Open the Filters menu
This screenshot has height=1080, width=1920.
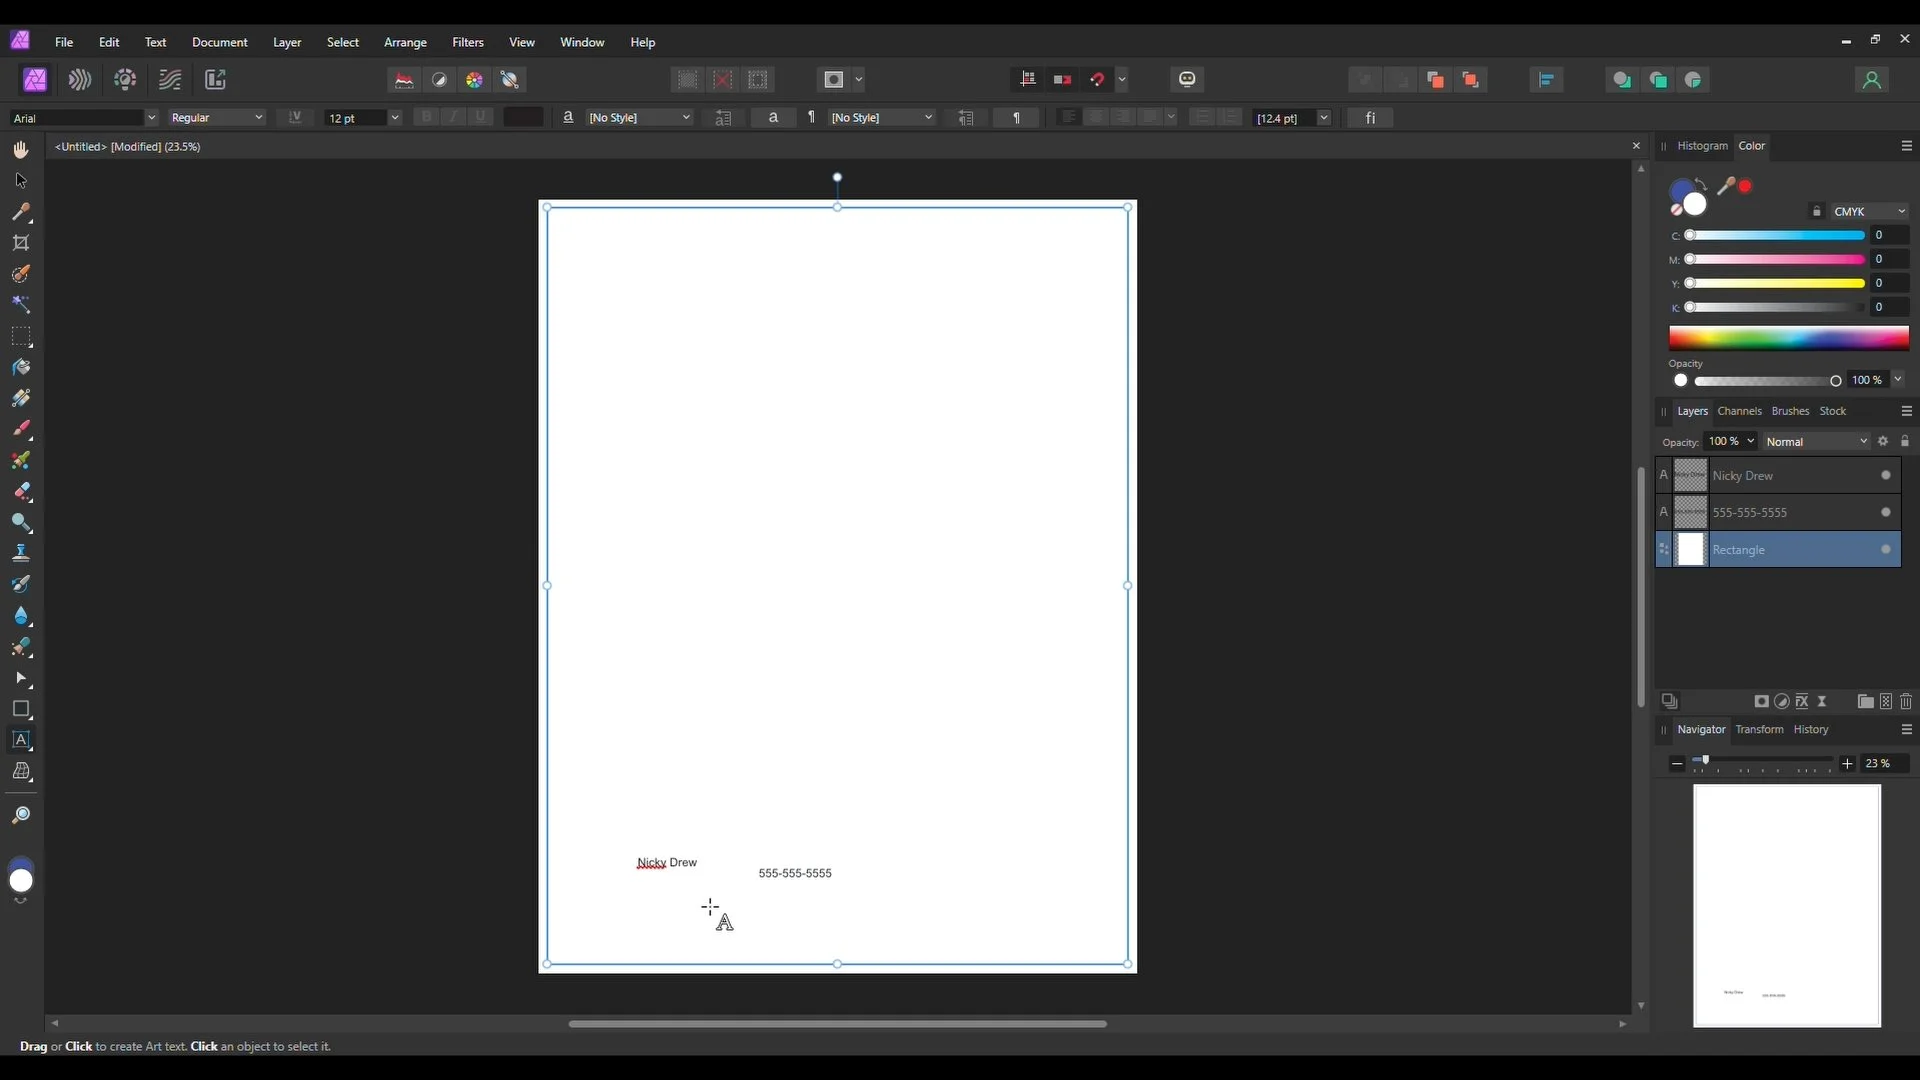point(467,42)
